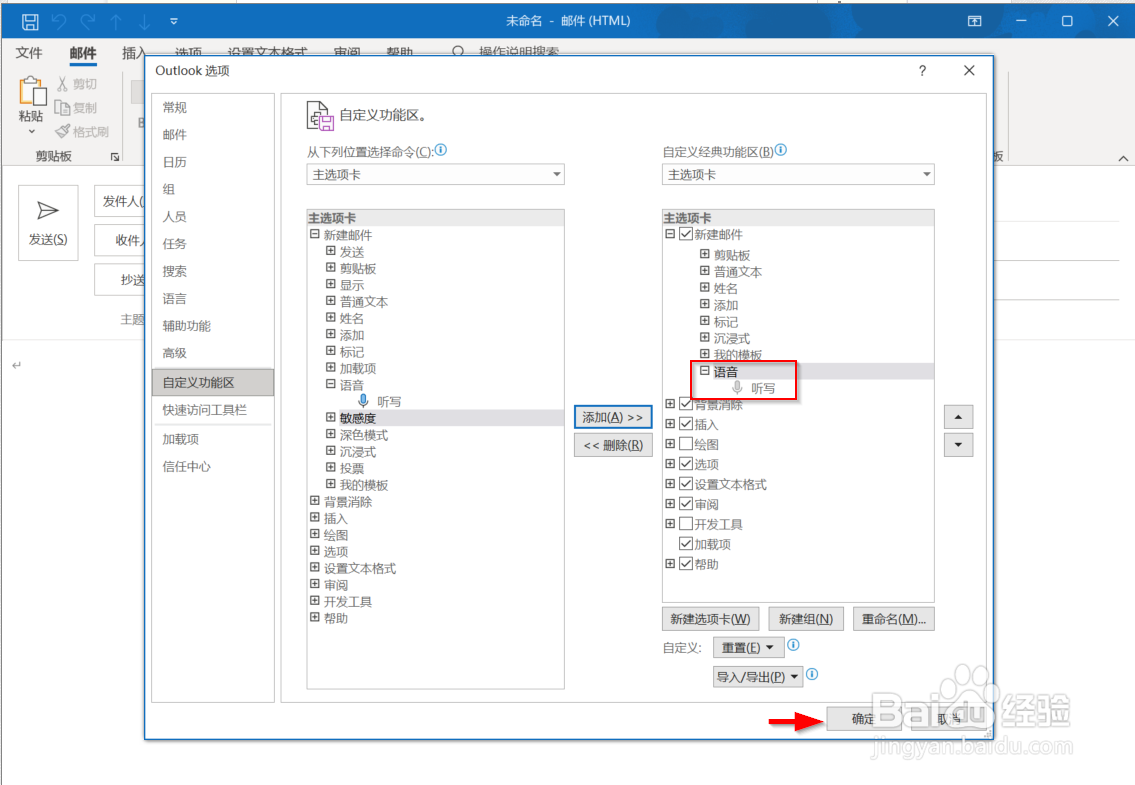Click the help question mark in dialog
This screenshot has height=785, width=1135.
click(x=922, y=71)
